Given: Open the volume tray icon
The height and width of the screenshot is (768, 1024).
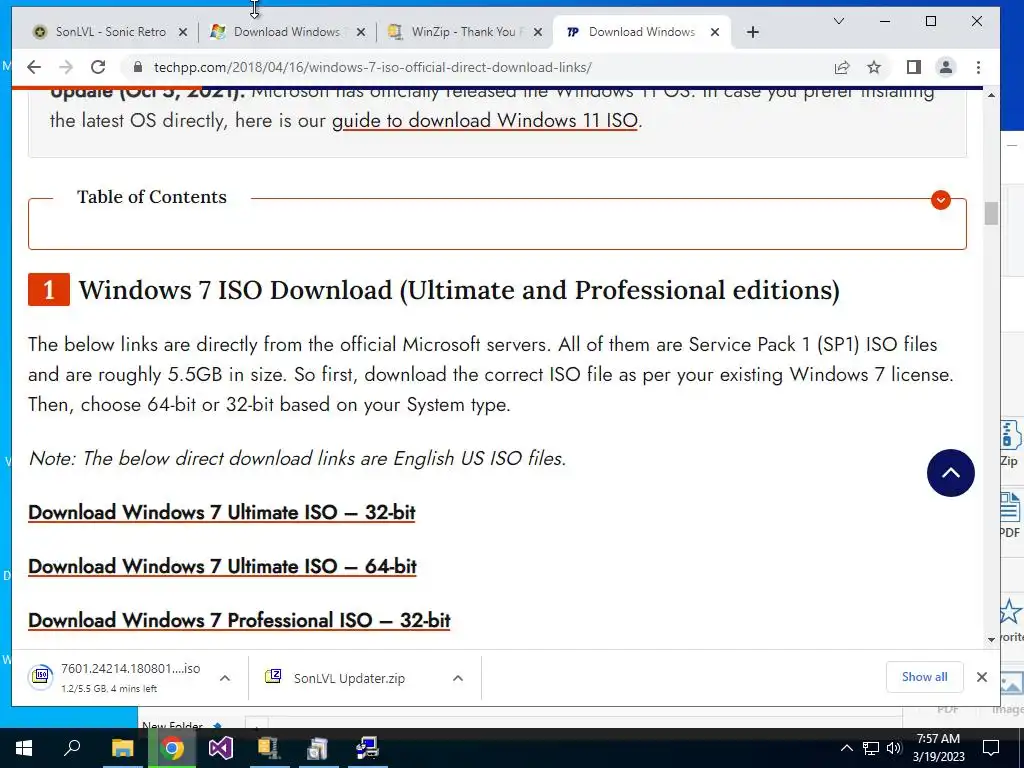Looking at the screenshot, I should click(894, 748).
